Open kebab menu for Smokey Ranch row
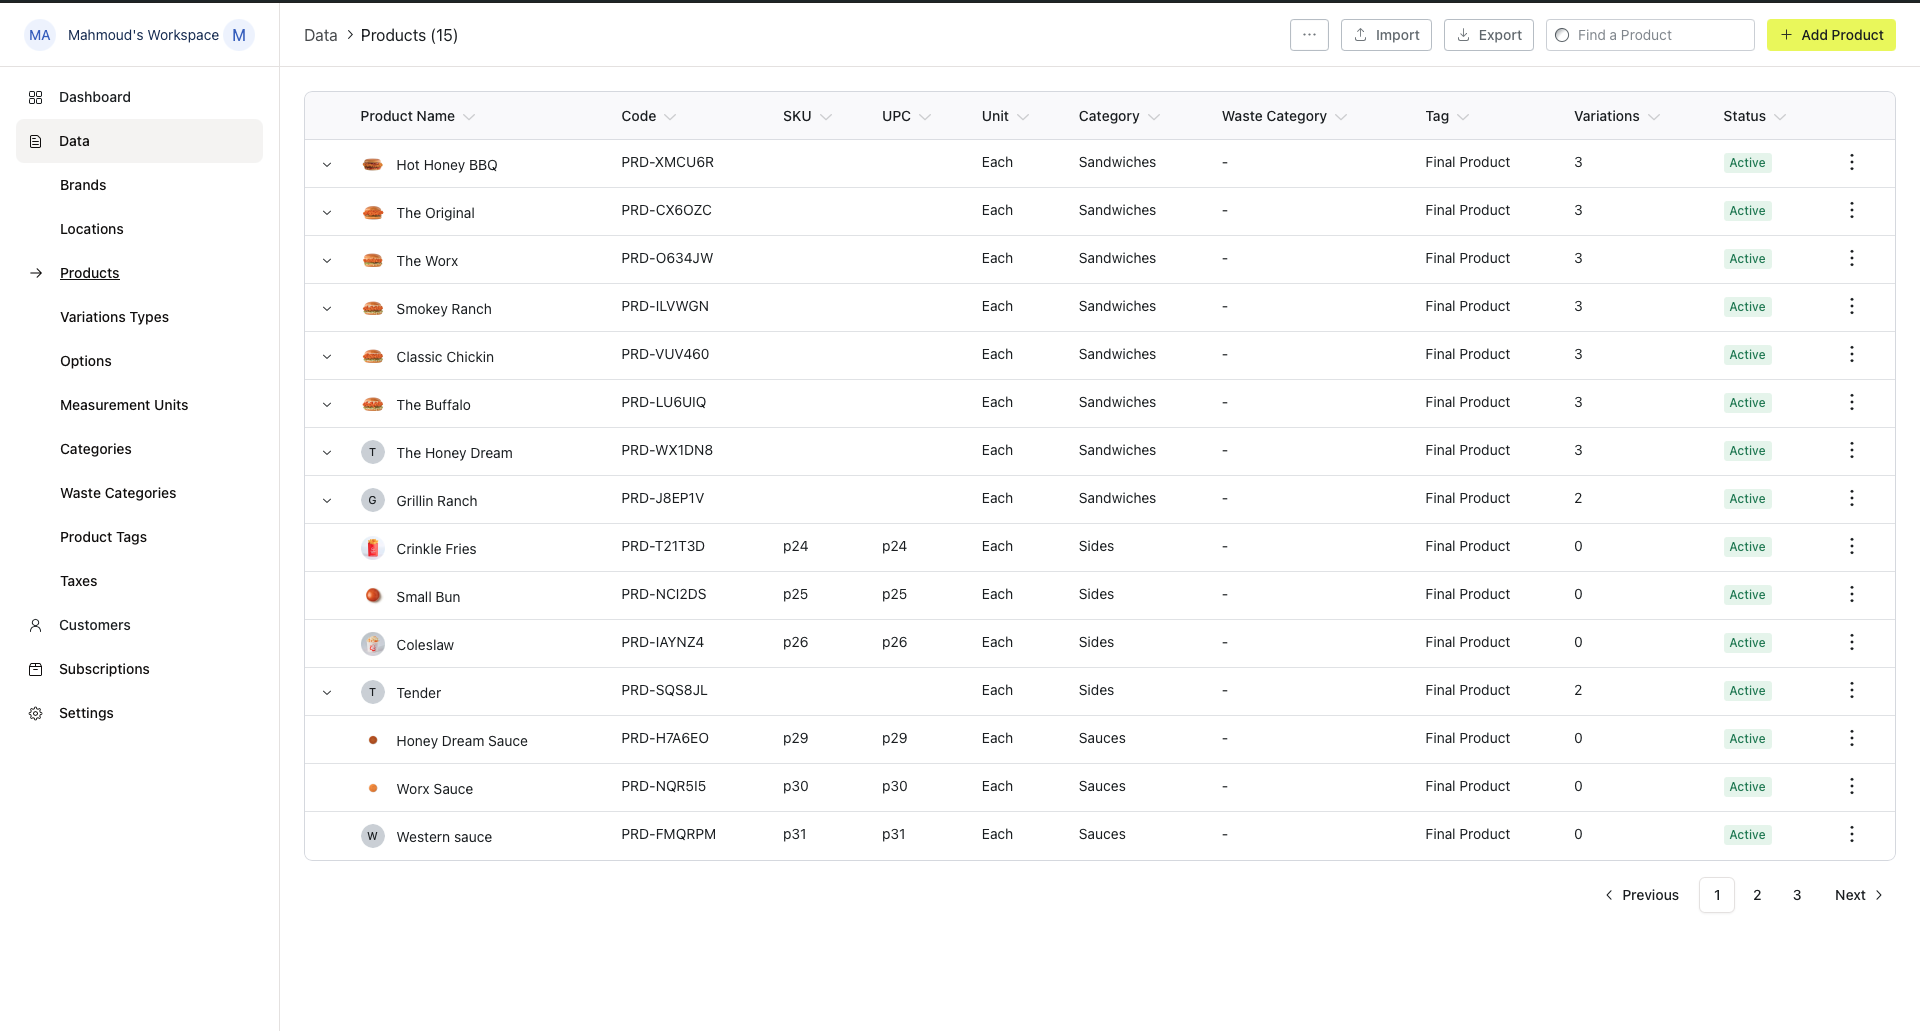This screenshot has width=1920, height=1031. [1851, 306]
